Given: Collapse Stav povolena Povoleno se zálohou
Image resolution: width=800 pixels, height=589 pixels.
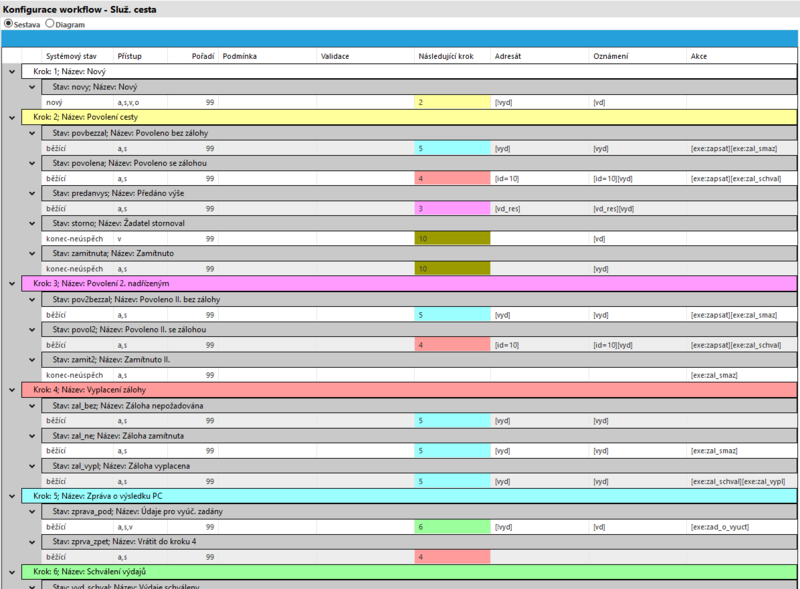Looking at the screenshot, I should pyautogui.click(x=32, y=163).
